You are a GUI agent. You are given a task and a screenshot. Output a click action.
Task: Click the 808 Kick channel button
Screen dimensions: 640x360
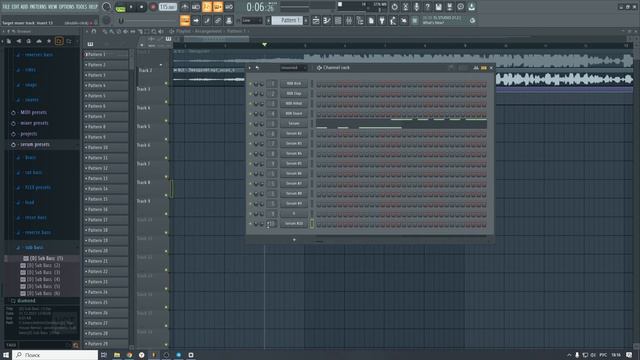pos(293,84)
